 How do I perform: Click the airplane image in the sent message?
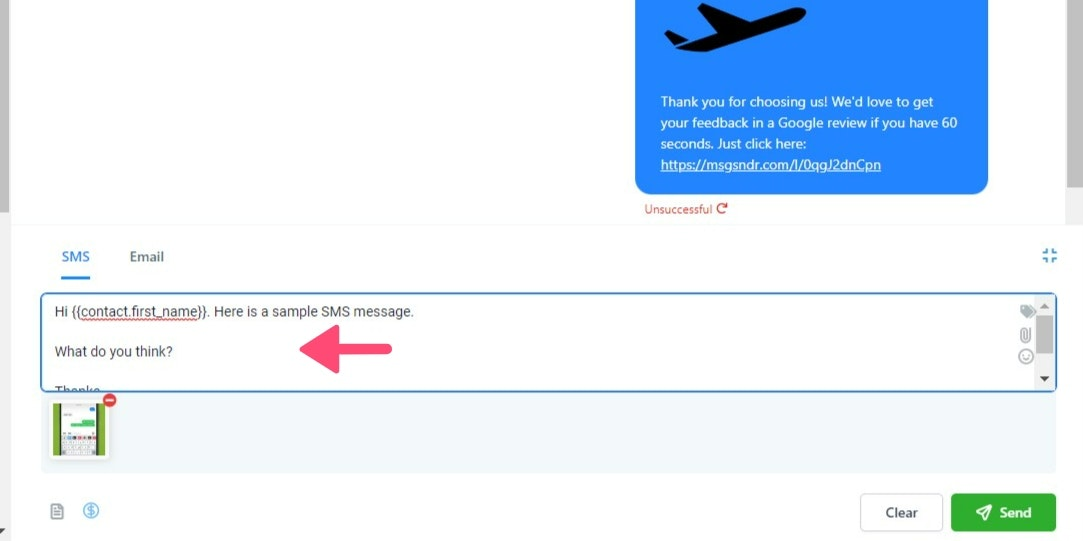point(735,27)
